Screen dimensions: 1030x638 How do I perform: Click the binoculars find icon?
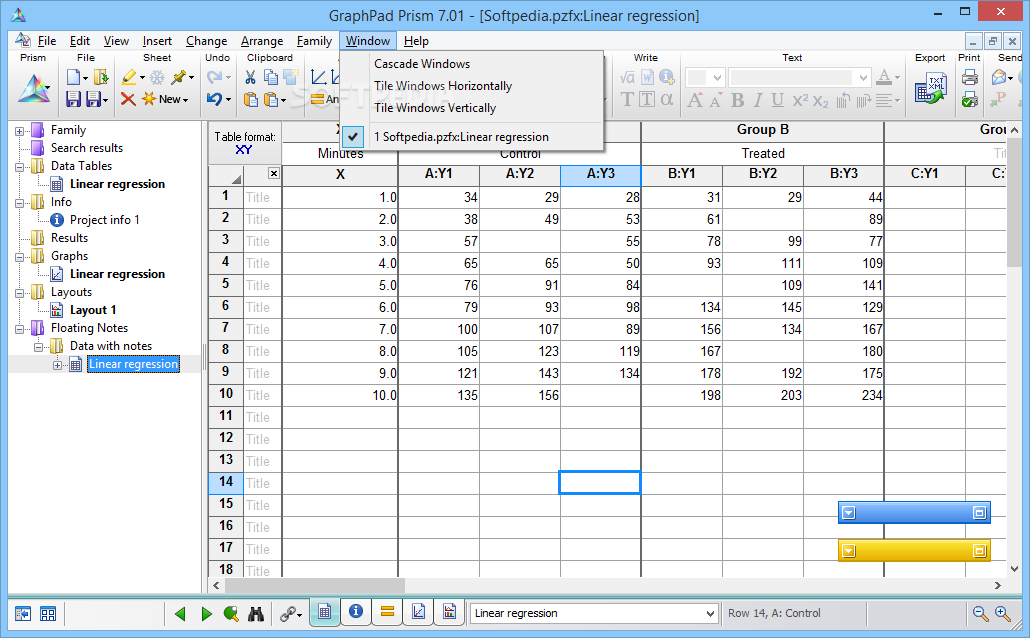255,613
